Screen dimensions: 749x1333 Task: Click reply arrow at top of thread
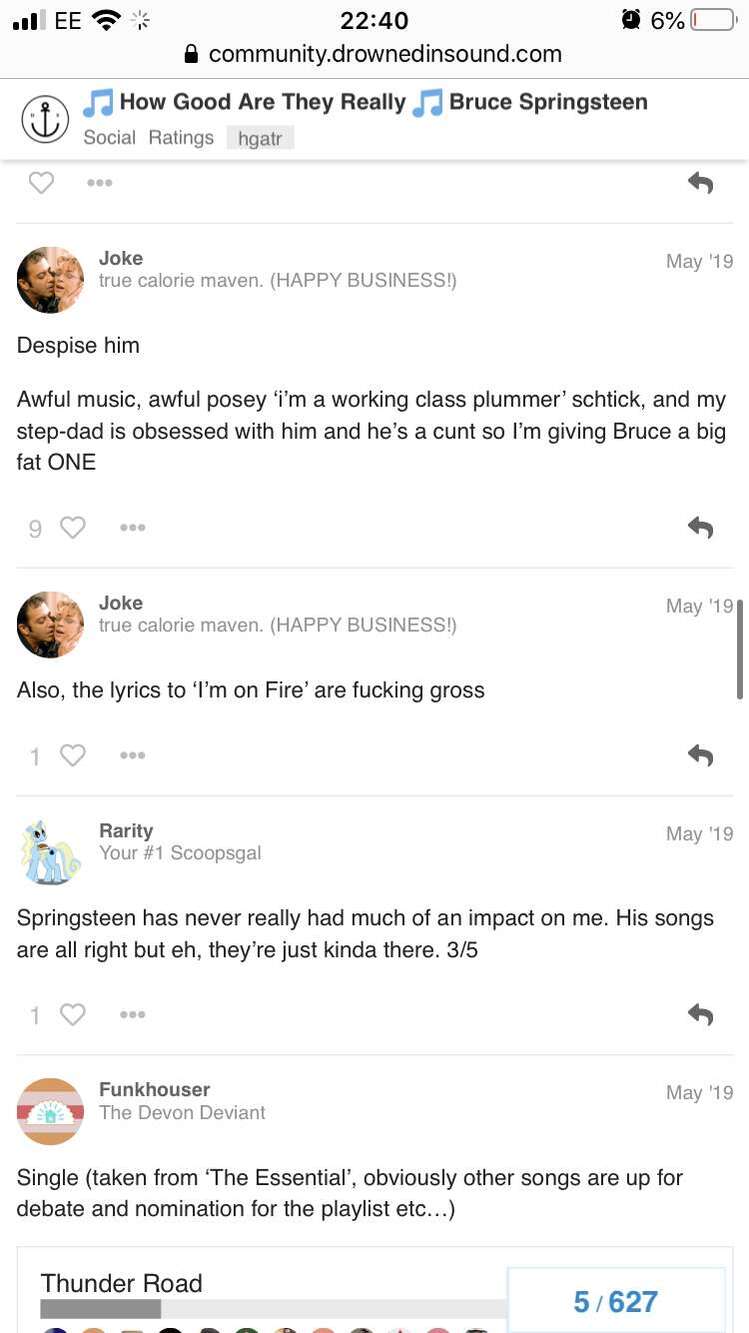(x=700, y=182)
